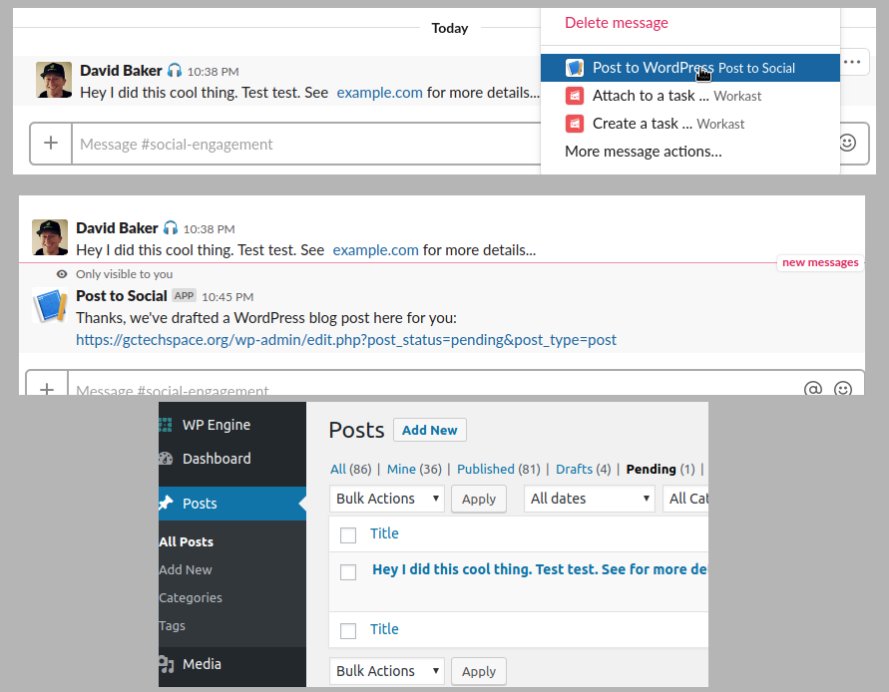Click the Title link in the table footer
The height and width of the screenshot is (692, 889).
(x=384, y=629)
